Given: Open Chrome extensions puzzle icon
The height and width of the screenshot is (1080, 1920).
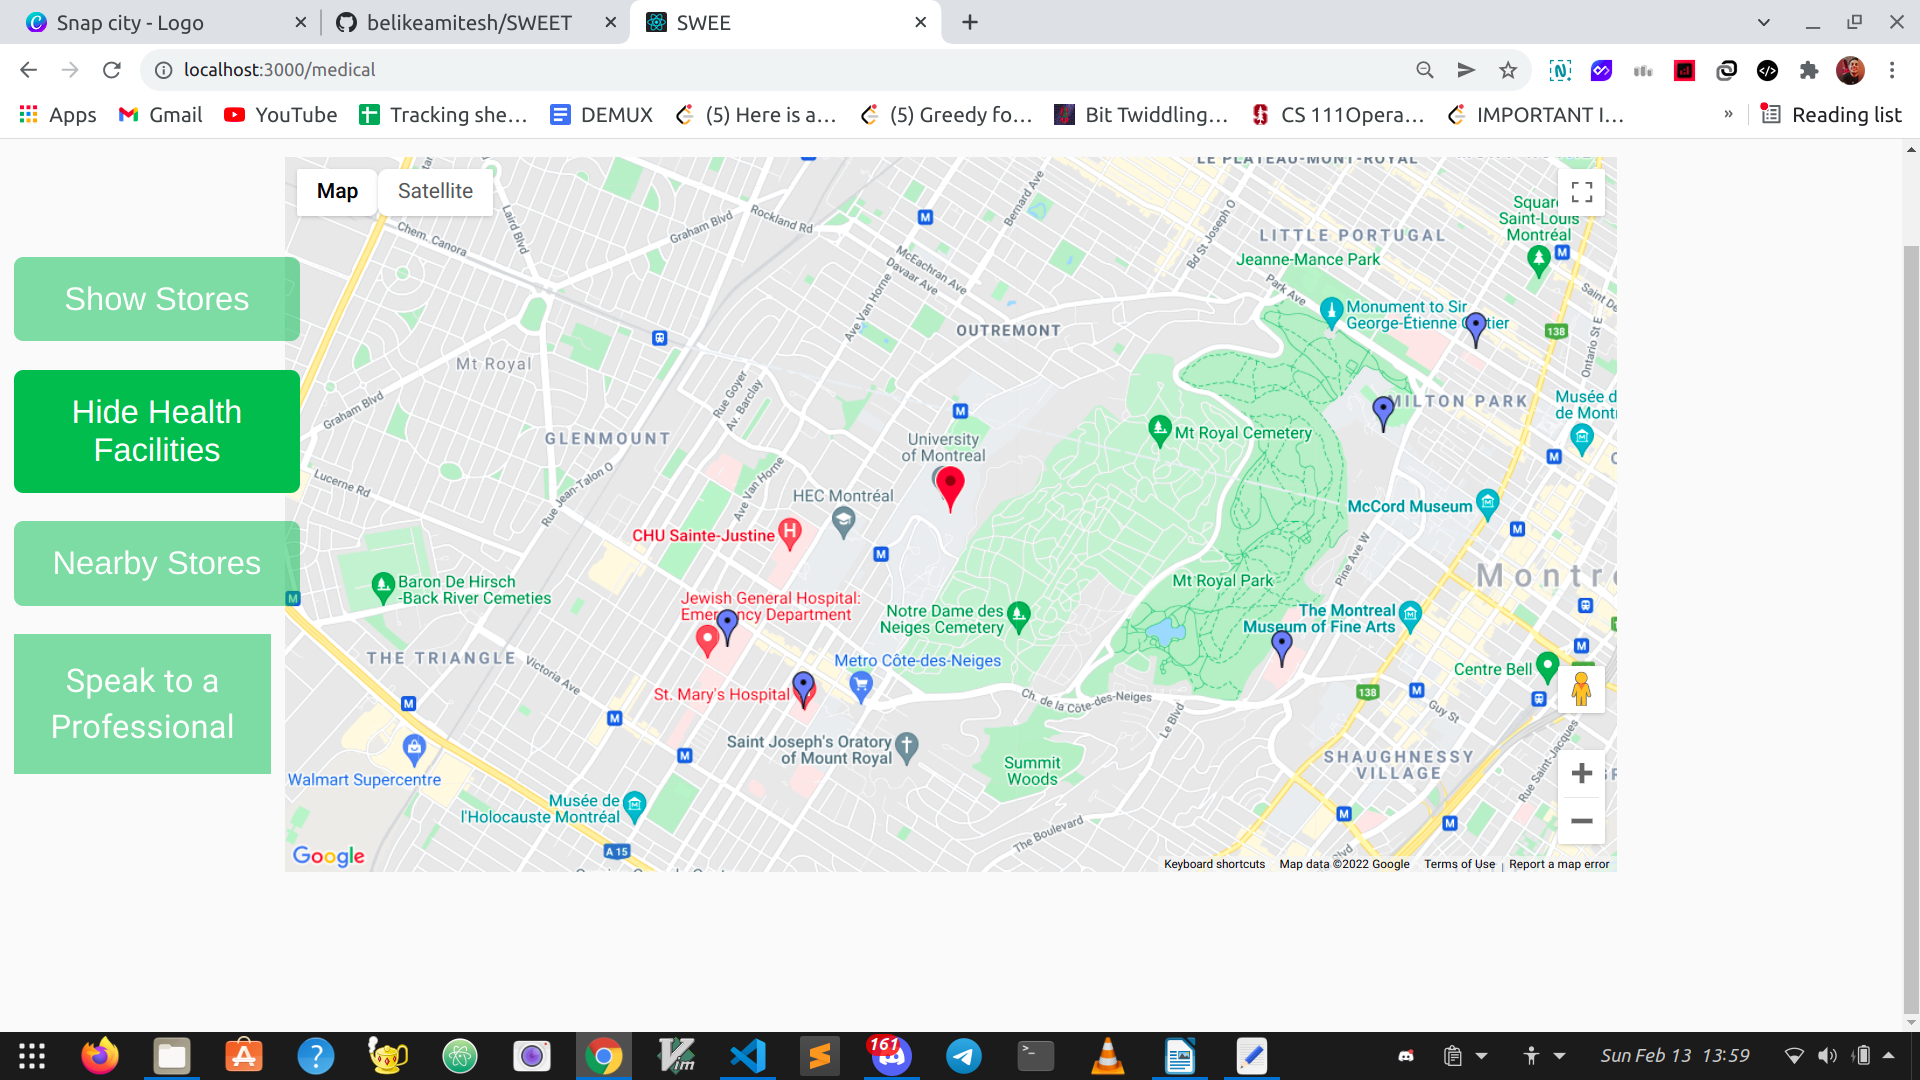Looking at the screenshot, I should [x=1808, y=70].
